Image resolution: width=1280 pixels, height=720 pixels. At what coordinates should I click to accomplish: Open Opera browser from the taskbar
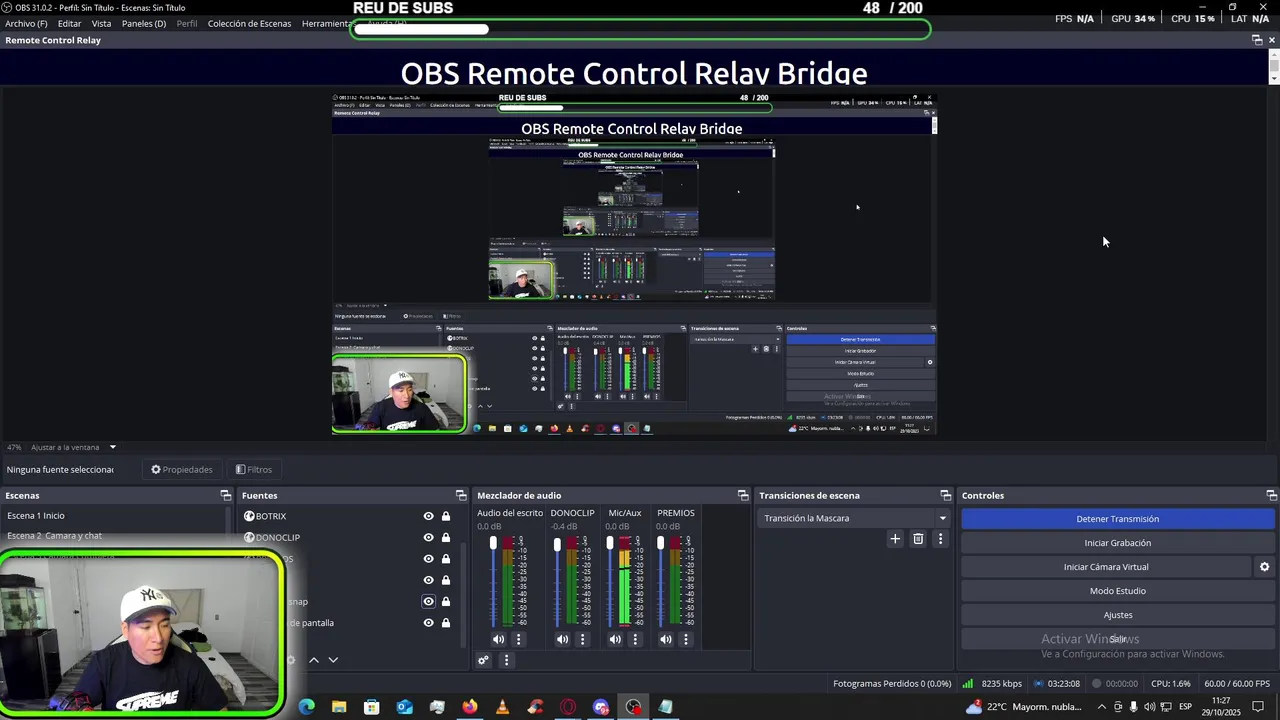(568, 707)
